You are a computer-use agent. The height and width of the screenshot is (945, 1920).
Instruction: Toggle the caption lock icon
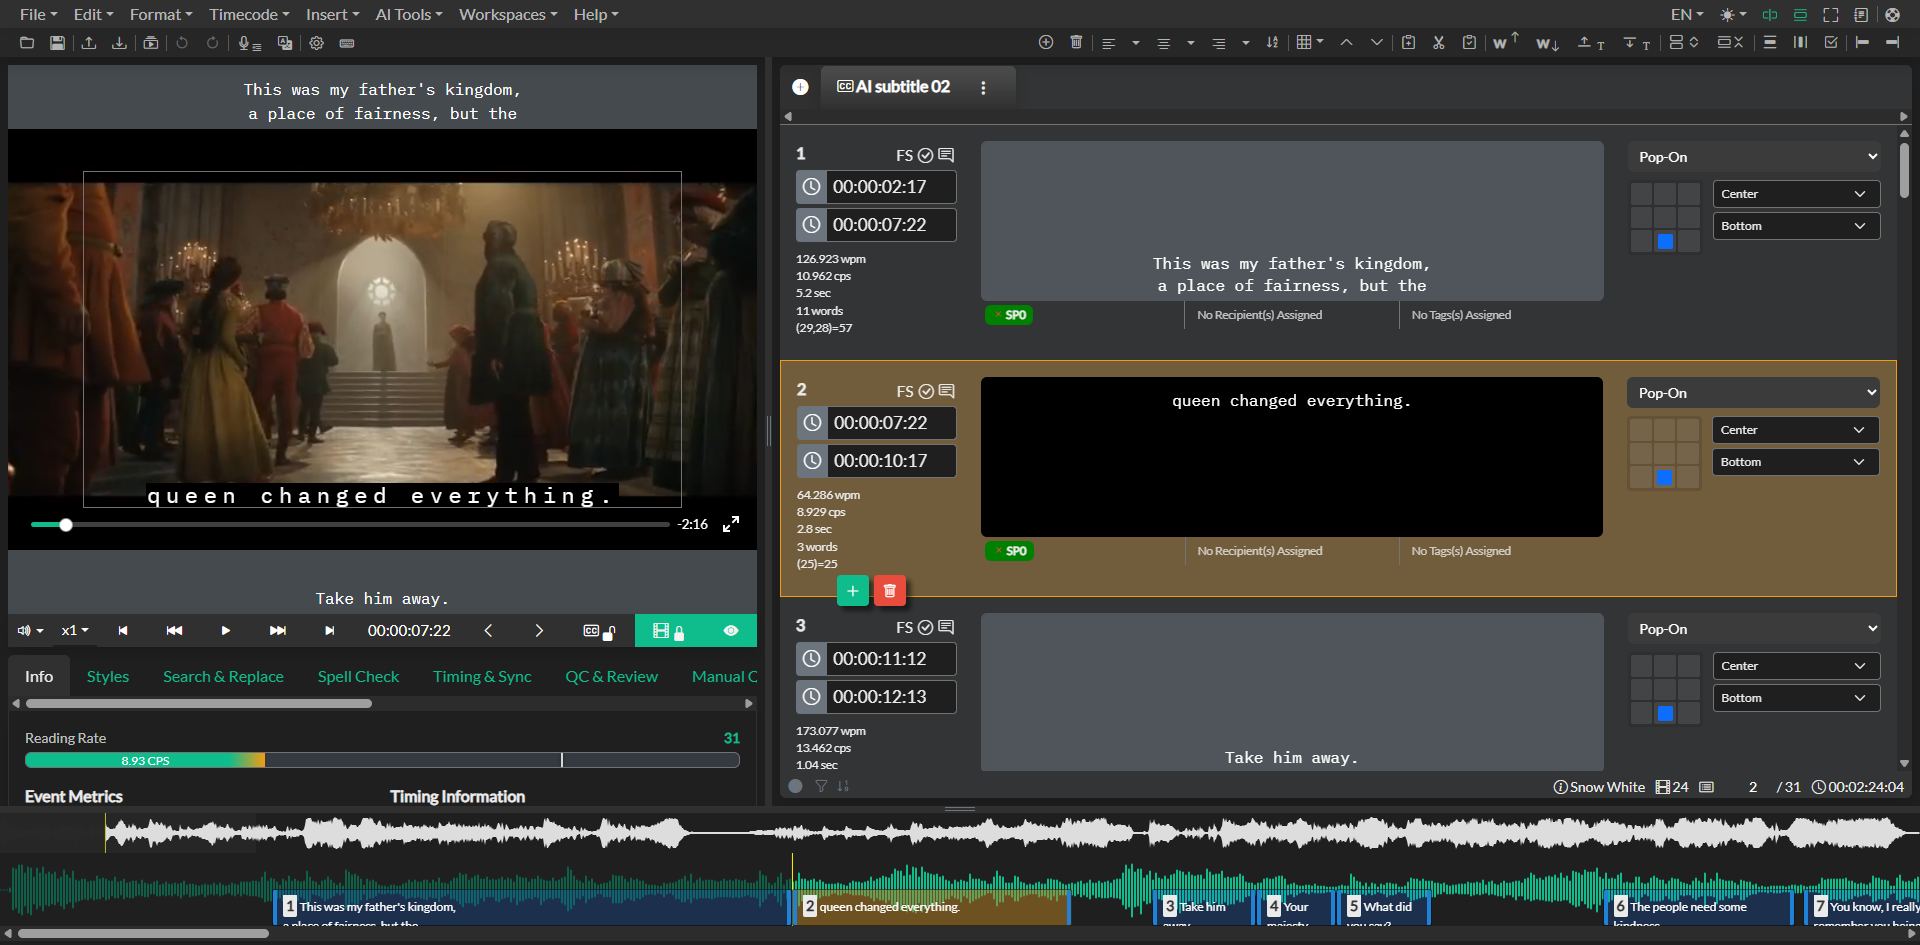tap(599, 631)
